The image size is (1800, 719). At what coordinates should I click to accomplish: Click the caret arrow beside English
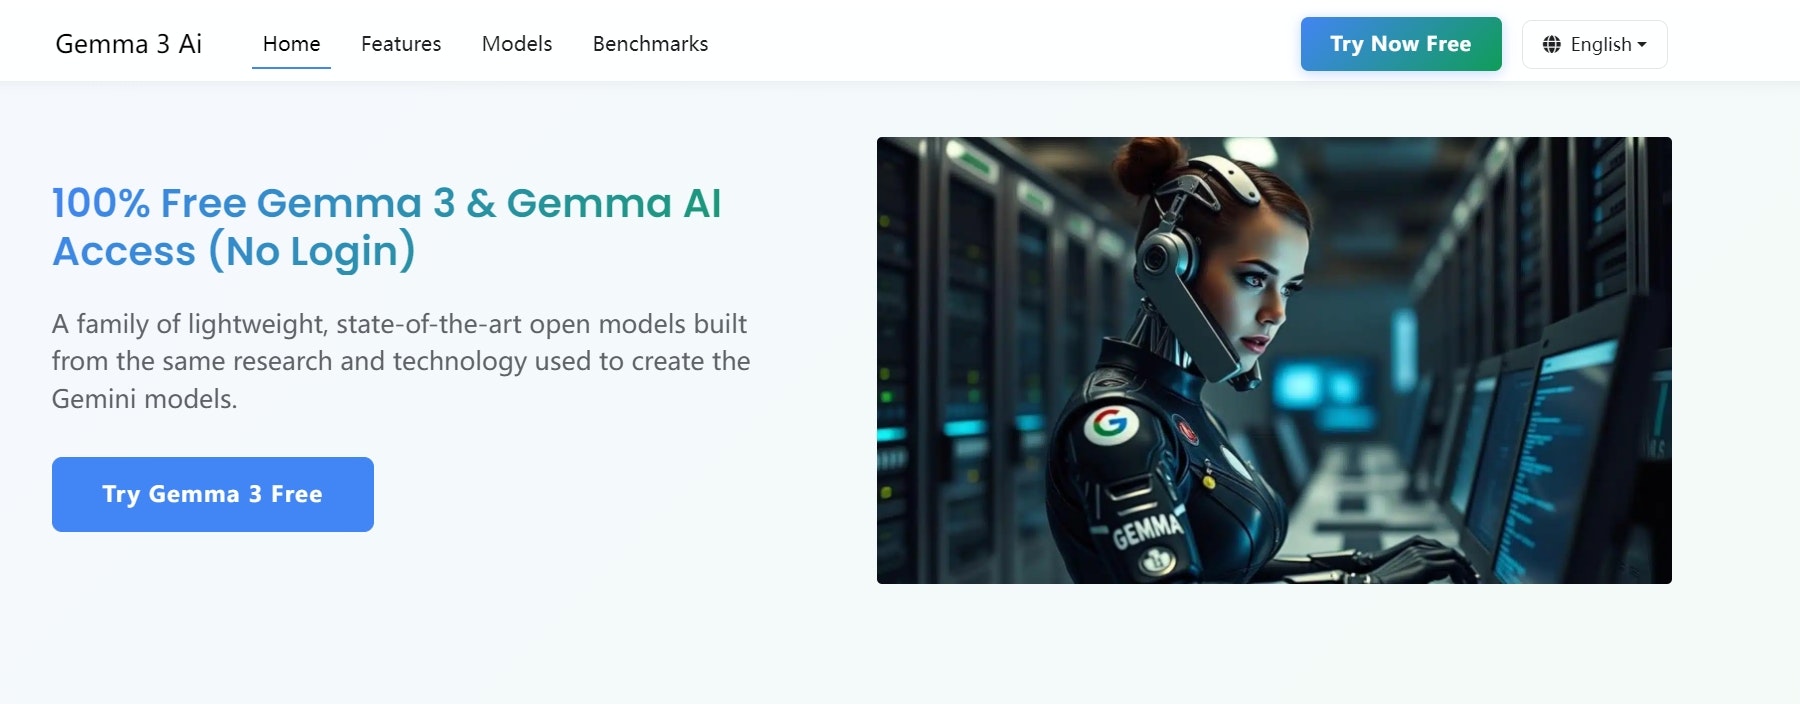coord(1642,45)
